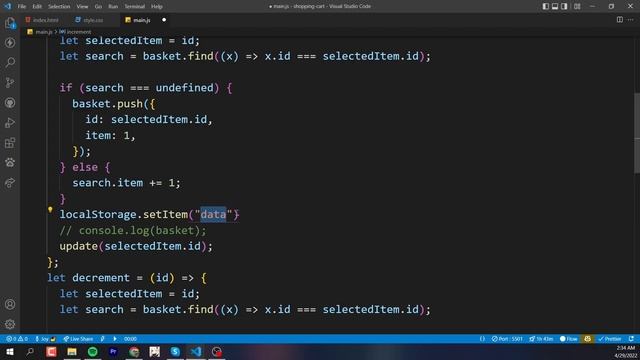Open errors and warnings in status bar
The image size is (640, 360).
[17, 339]
